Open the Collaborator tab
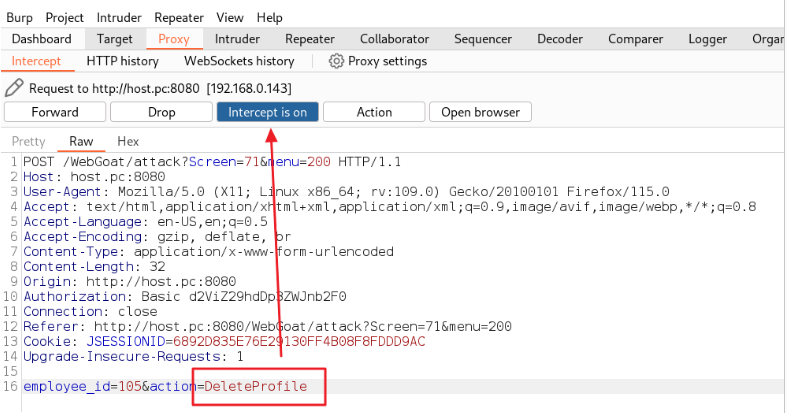787x413 pixels. coord(395,39)
